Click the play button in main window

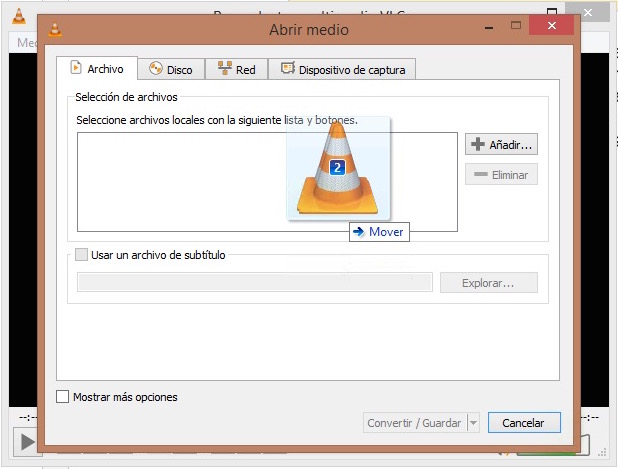pos(27,442)
